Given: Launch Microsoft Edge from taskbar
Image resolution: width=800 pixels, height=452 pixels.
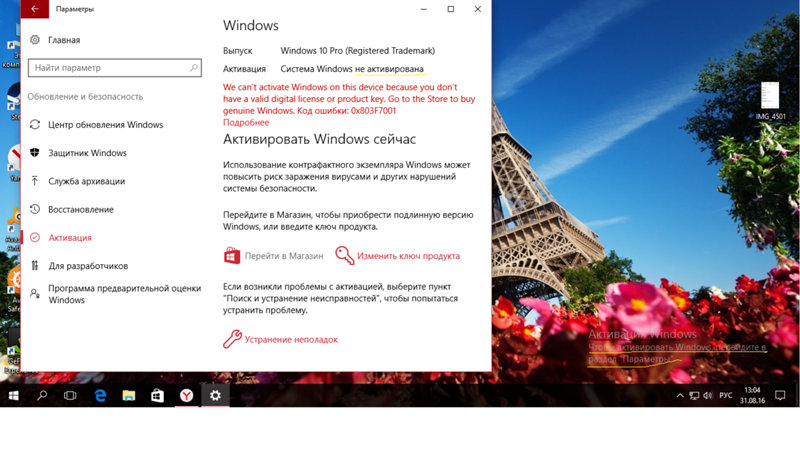Looking at the screenshot, I should [x=101, y=395].
